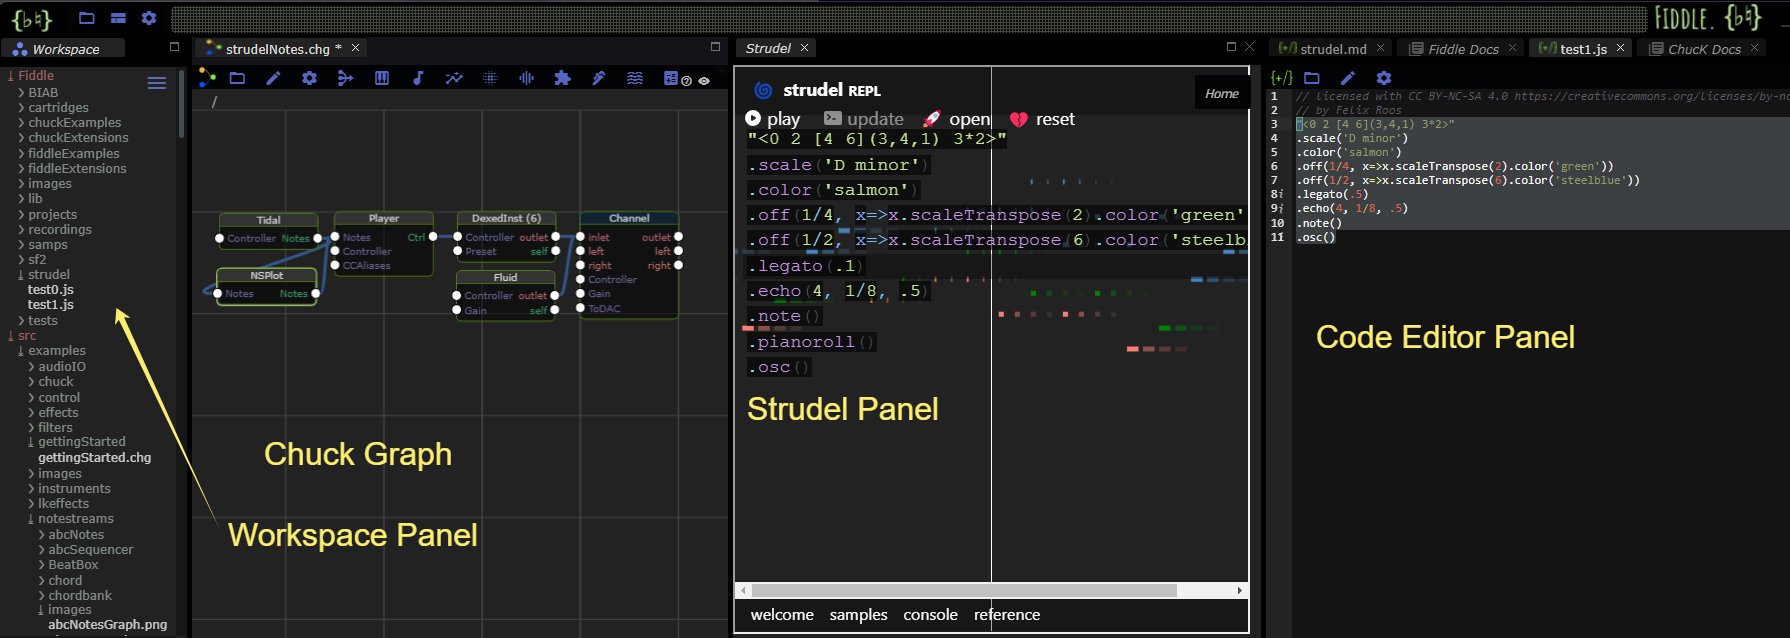Screen dimensions: 1790x638
Task: Collapse the src folder
Action: click(x=11, y=336)
